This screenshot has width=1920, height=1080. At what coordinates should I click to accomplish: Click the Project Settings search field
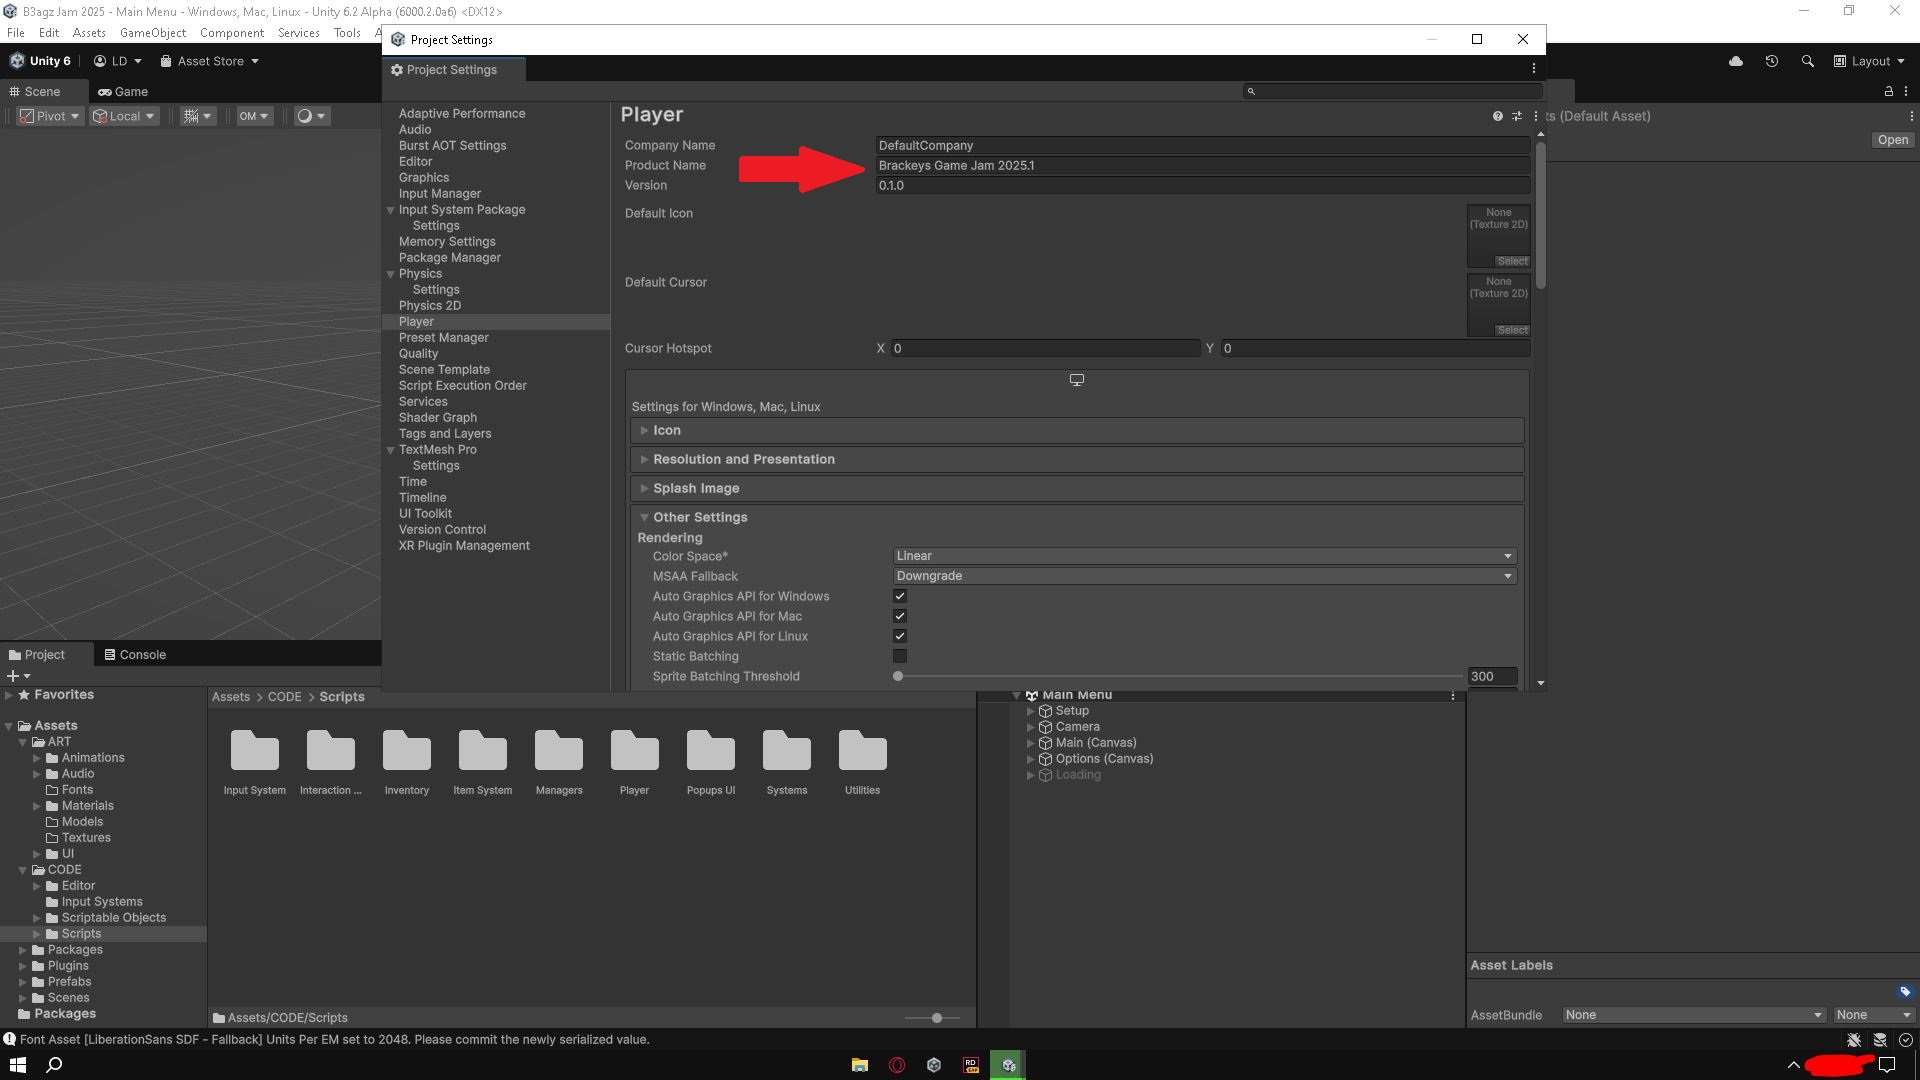pos(1392,91)
